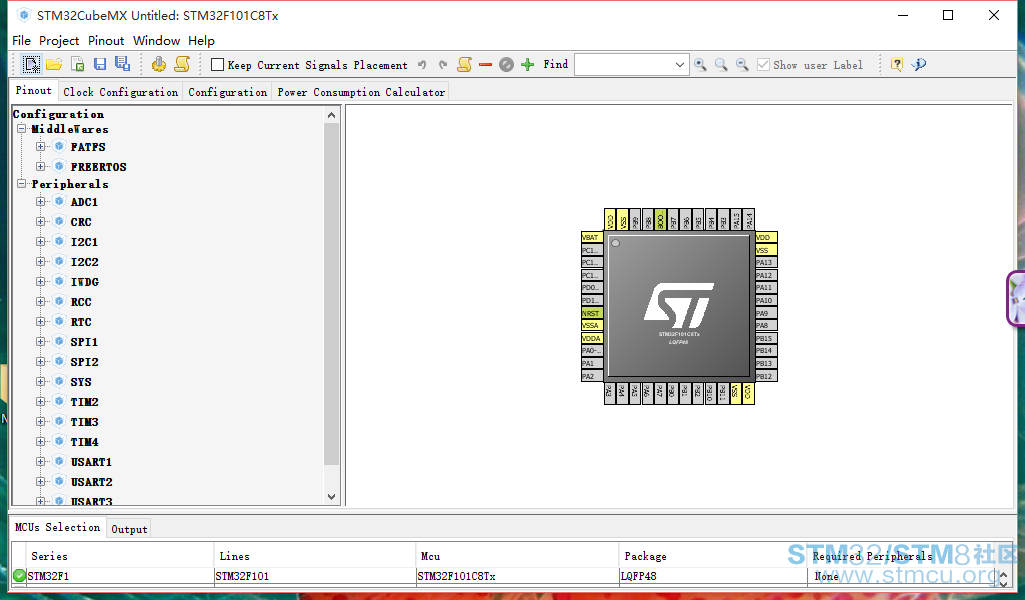Click the gray circular disable icon
This screenshot has height=600, width=1025.
coord(507,65)
